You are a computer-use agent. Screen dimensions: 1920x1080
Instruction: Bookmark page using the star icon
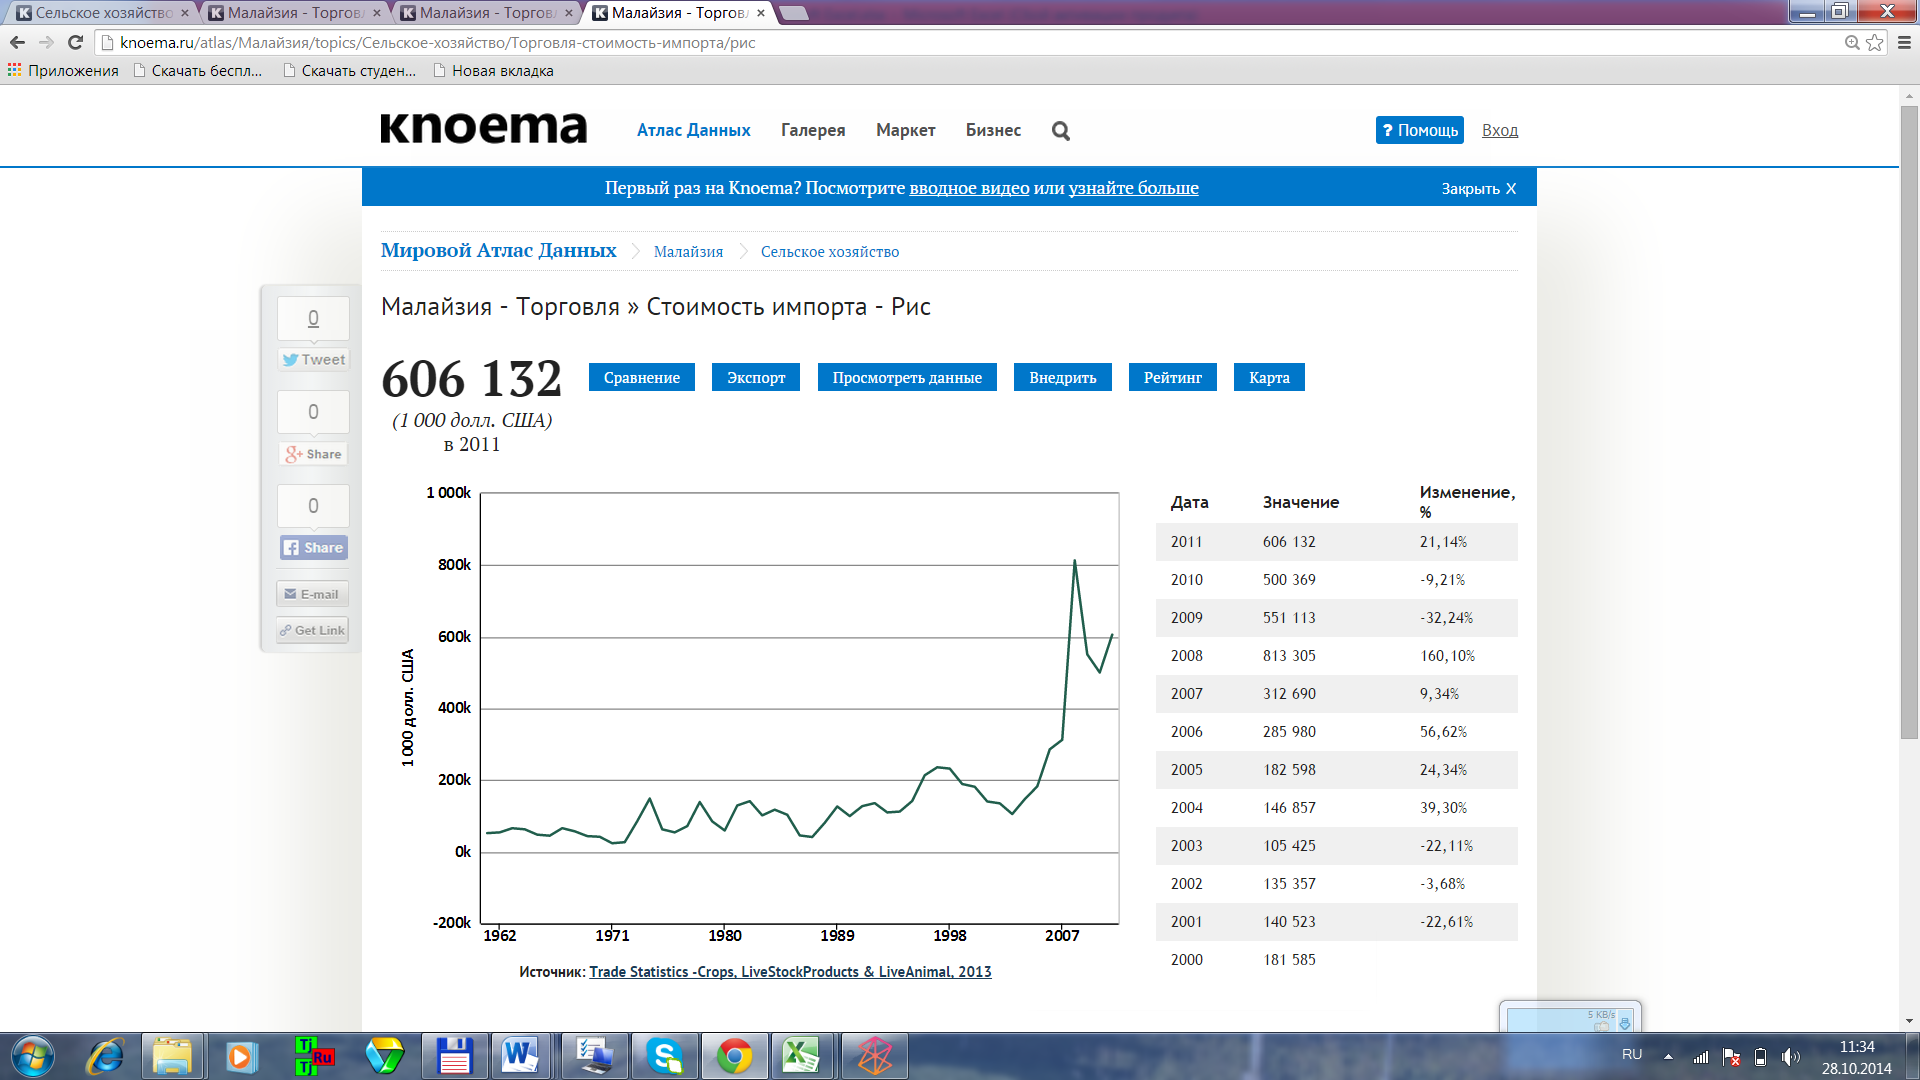[1874, 42]
